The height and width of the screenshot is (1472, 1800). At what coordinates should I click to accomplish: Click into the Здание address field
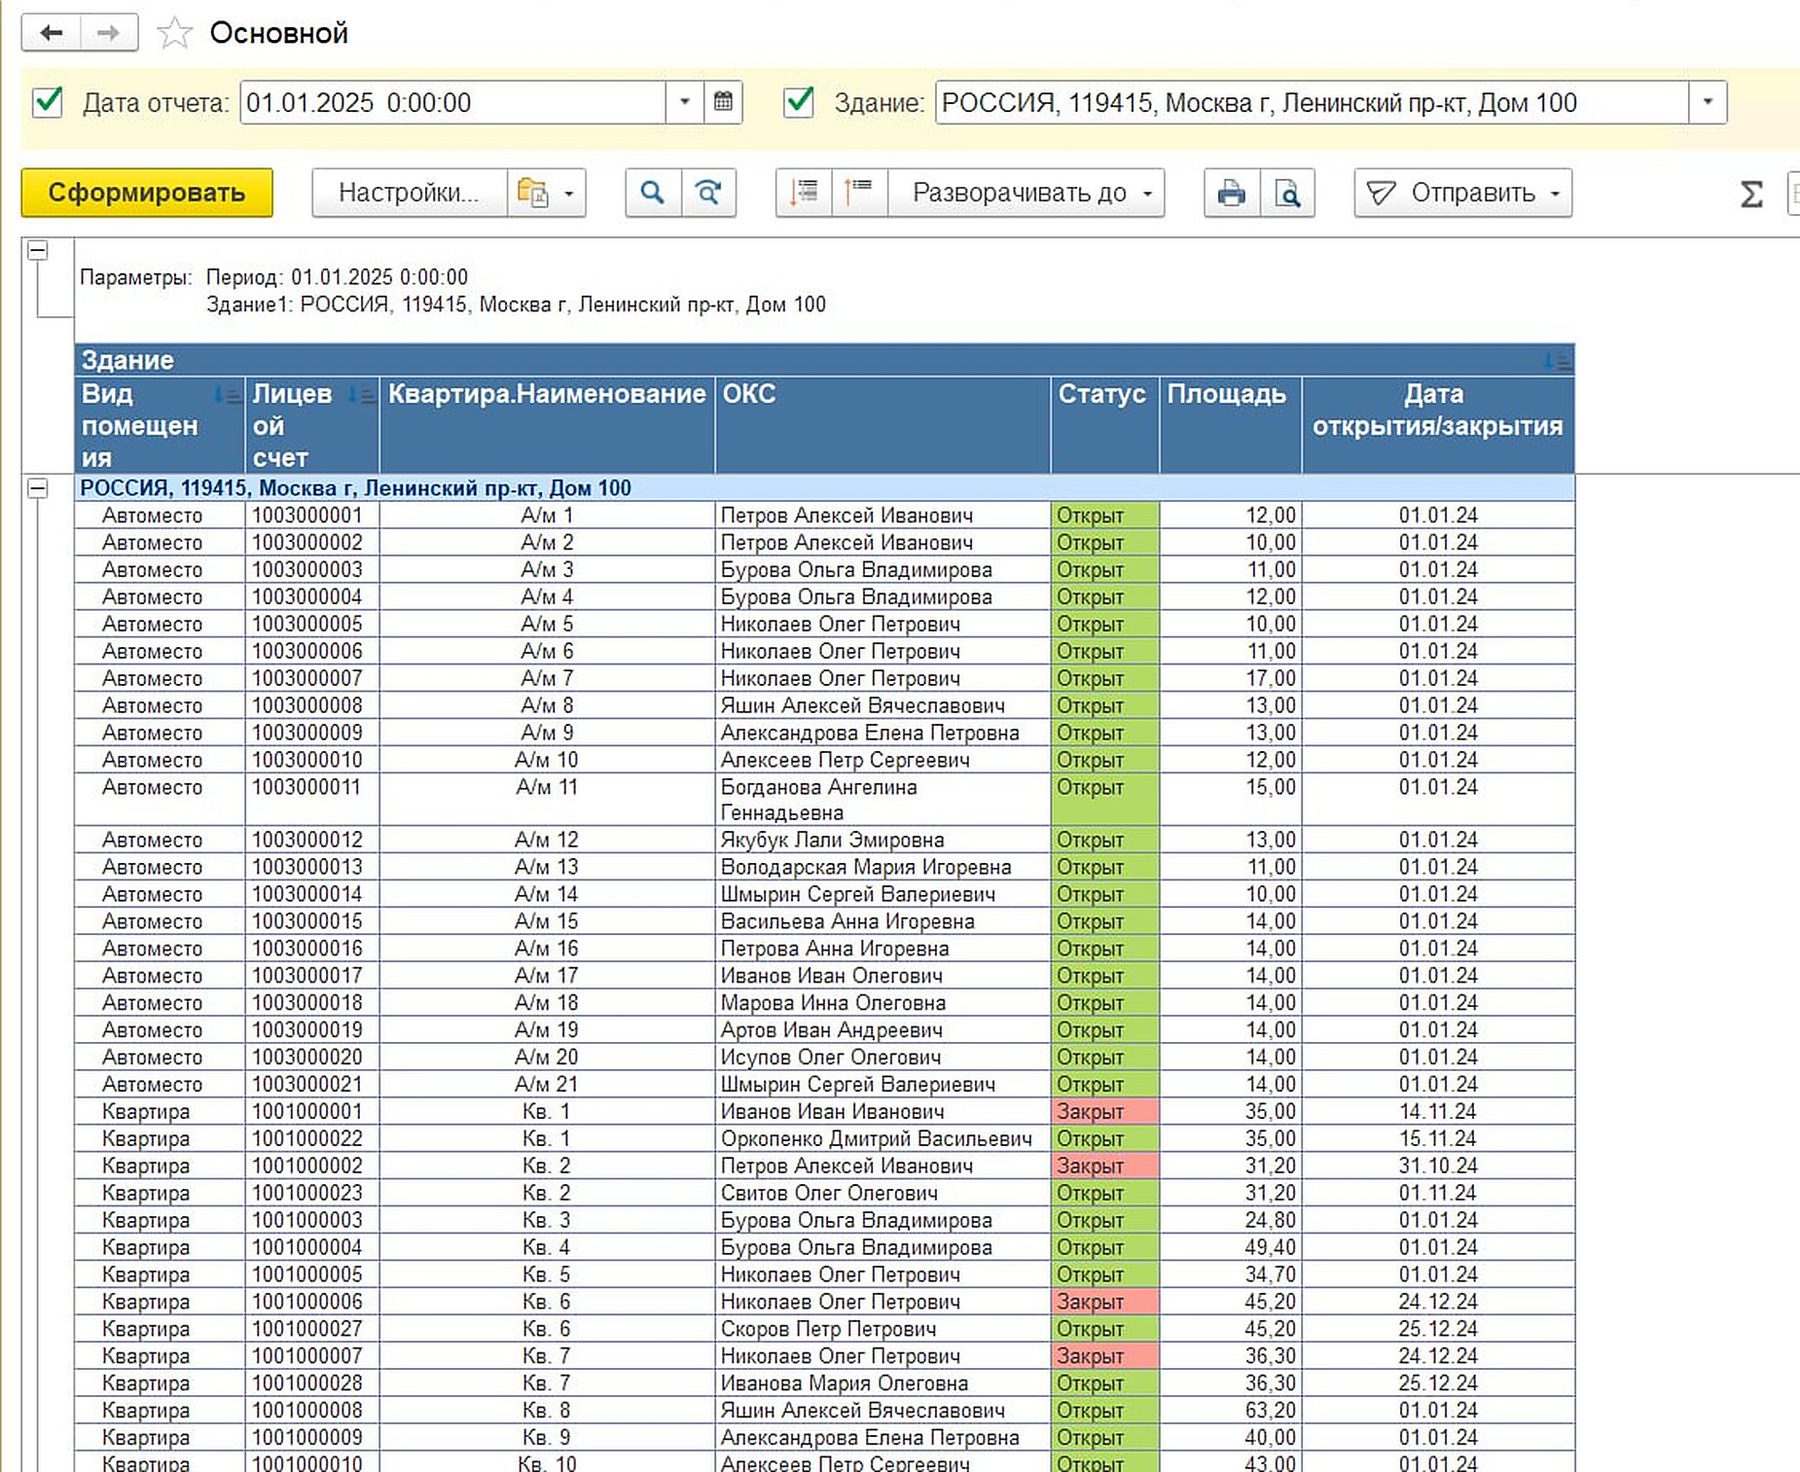coord(1312,102)
